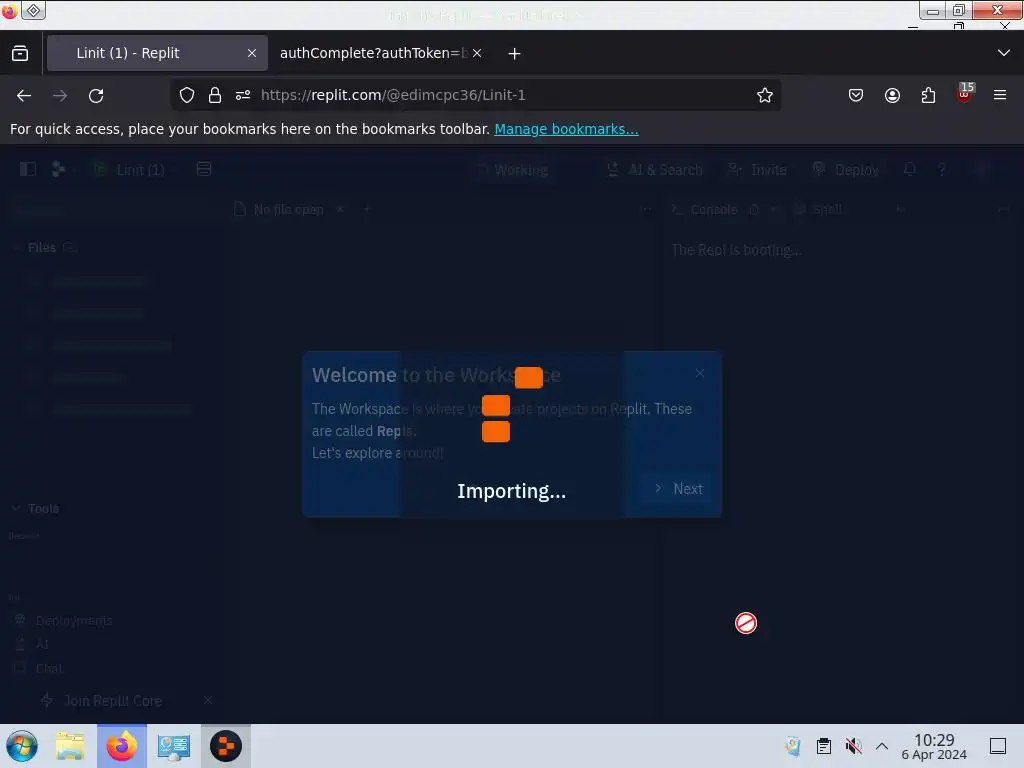Expand the list all tabs chevron
Image resolution: width=1024 pixels, height=768 pixels.
tap(1004, 53)
